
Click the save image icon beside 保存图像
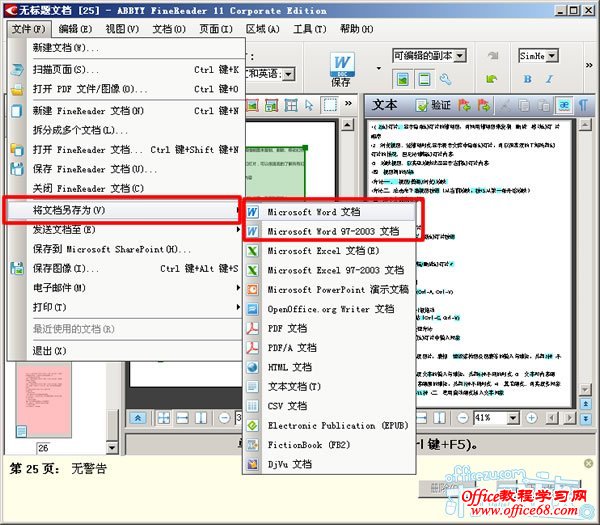[x=17, y=269]
